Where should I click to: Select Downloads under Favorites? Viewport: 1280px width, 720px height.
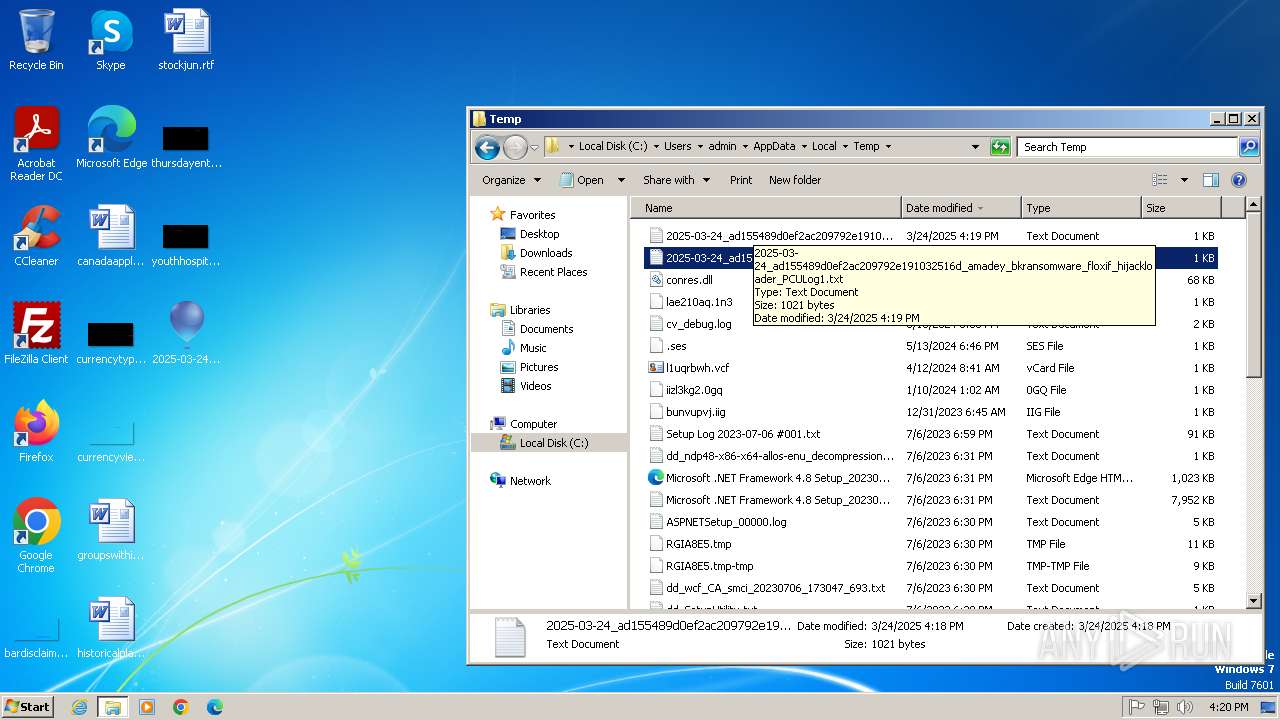(537, 253)
